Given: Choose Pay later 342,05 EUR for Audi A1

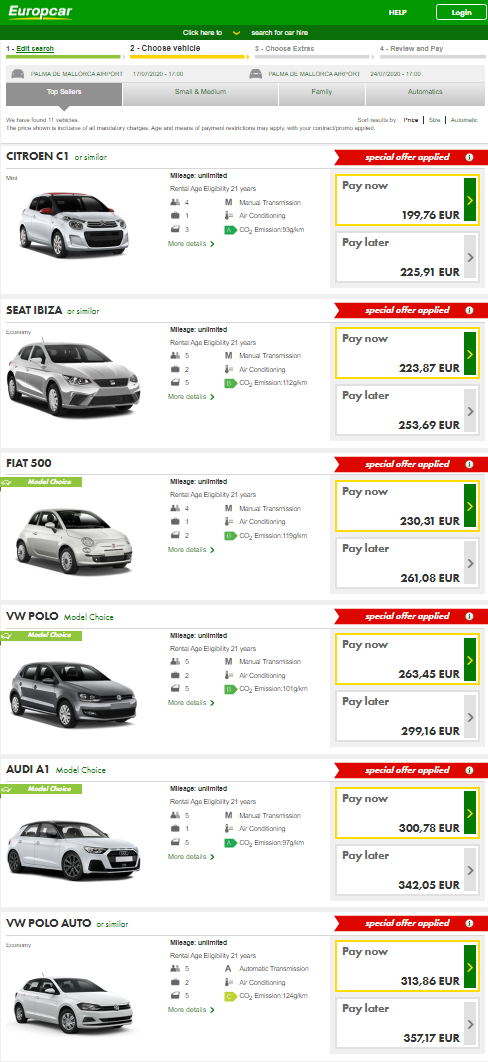Looking at the screenshot, I should click(x=407, y=870).
